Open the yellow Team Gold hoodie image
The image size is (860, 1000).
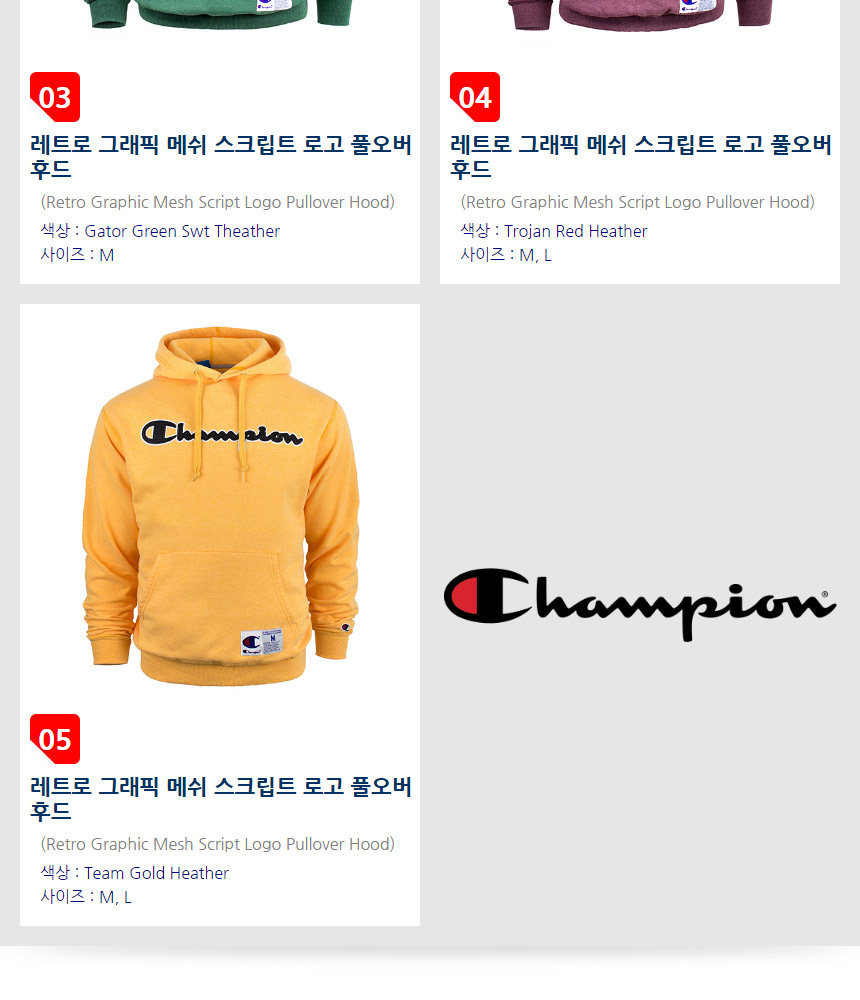pos(220,507)
